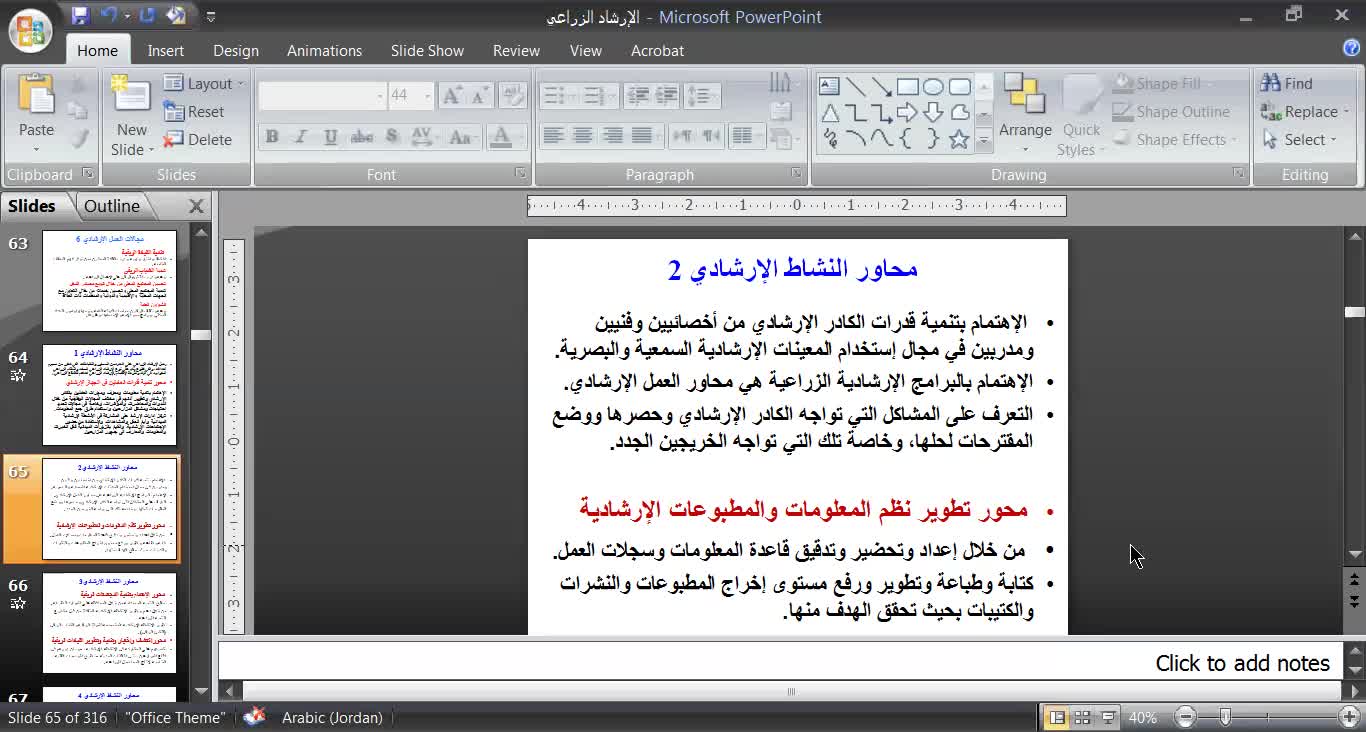Screen dimensions: 1366x732
Task: Select the Scribble freeform shape
Action: coord(829,139)
